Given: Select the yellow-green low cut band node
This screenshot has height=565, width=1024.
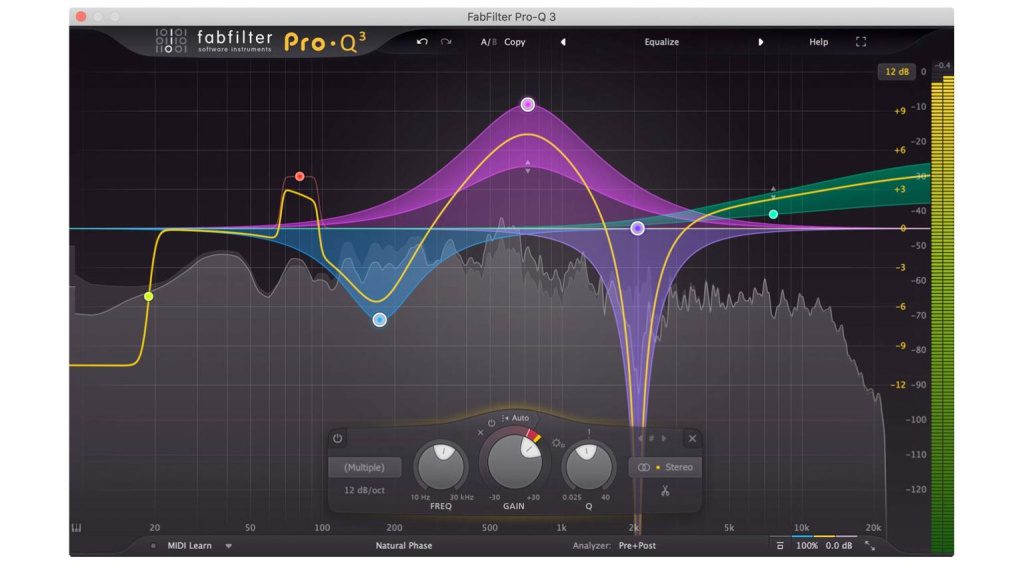Looking at the screenshot, I should 149,297.
